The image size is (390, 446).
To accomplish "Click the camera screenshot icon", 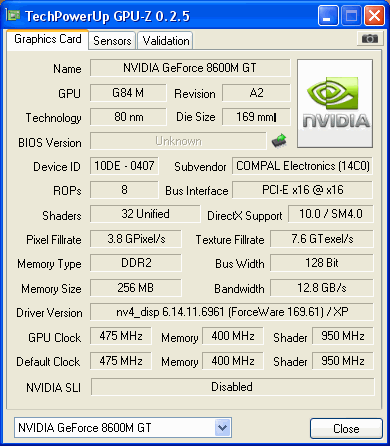I will point(369,39).
